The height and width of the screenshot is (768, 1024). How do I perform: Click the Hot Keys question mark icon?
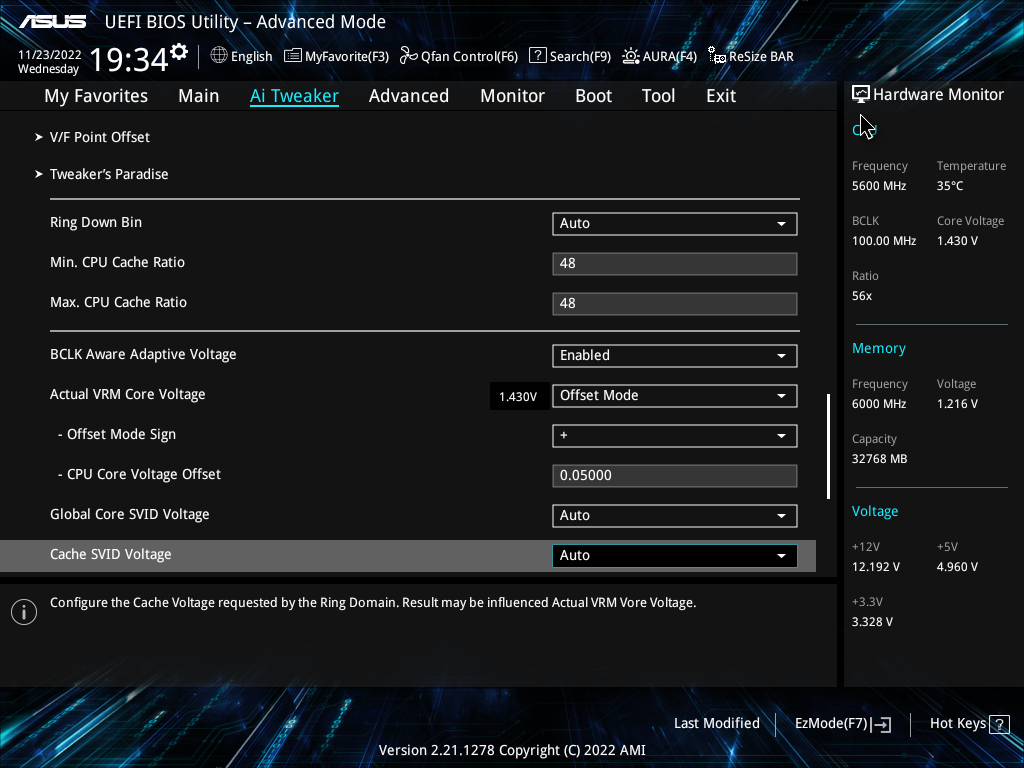click(x=999, y=724)
